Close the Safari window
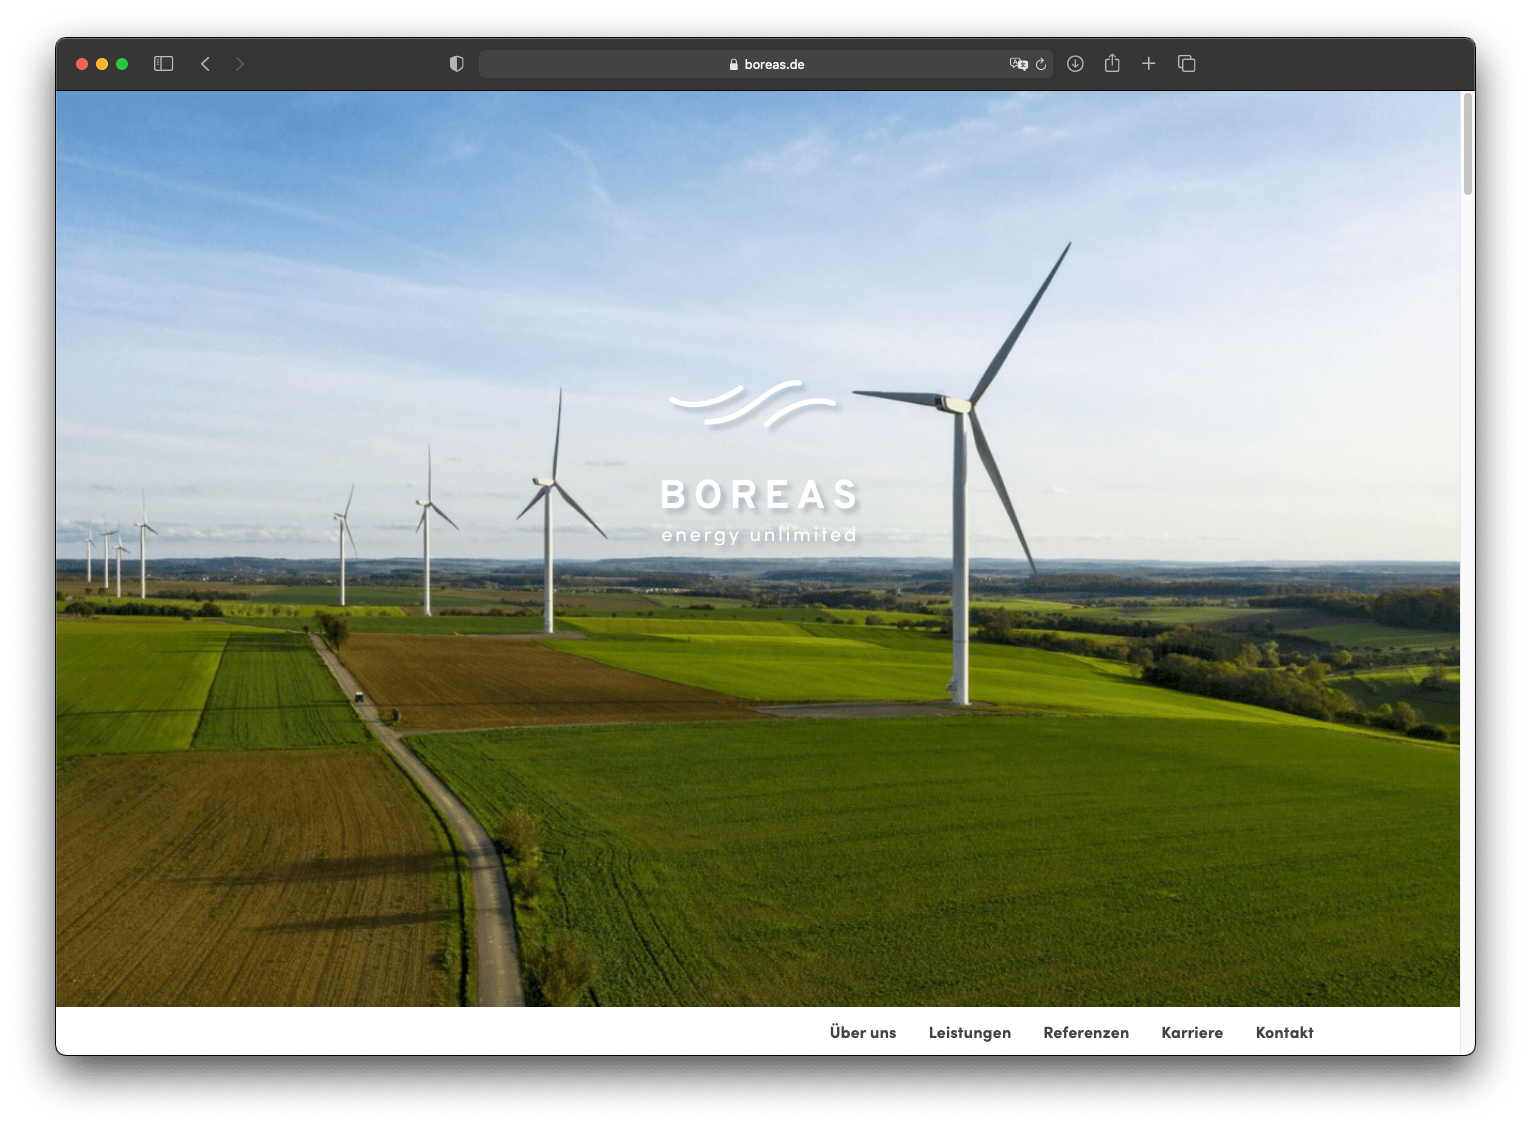 [x=82, y=64]
